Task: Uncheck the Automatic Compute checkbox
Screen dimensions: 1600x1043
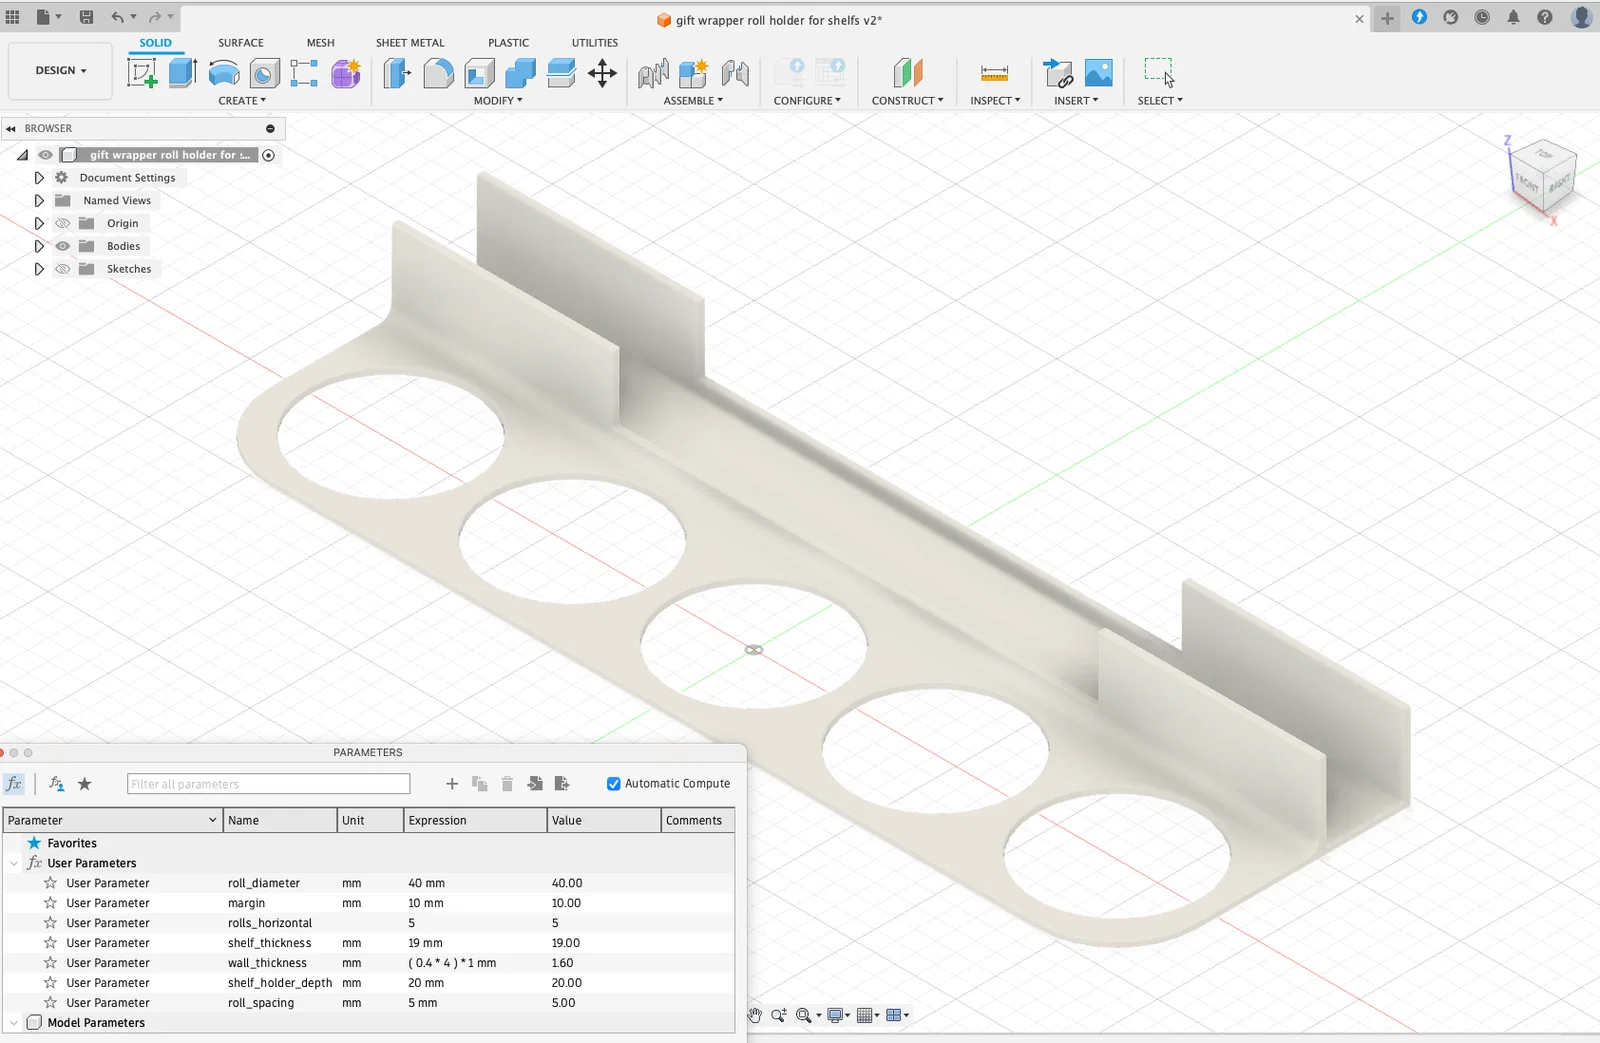Action: [614, 784]
